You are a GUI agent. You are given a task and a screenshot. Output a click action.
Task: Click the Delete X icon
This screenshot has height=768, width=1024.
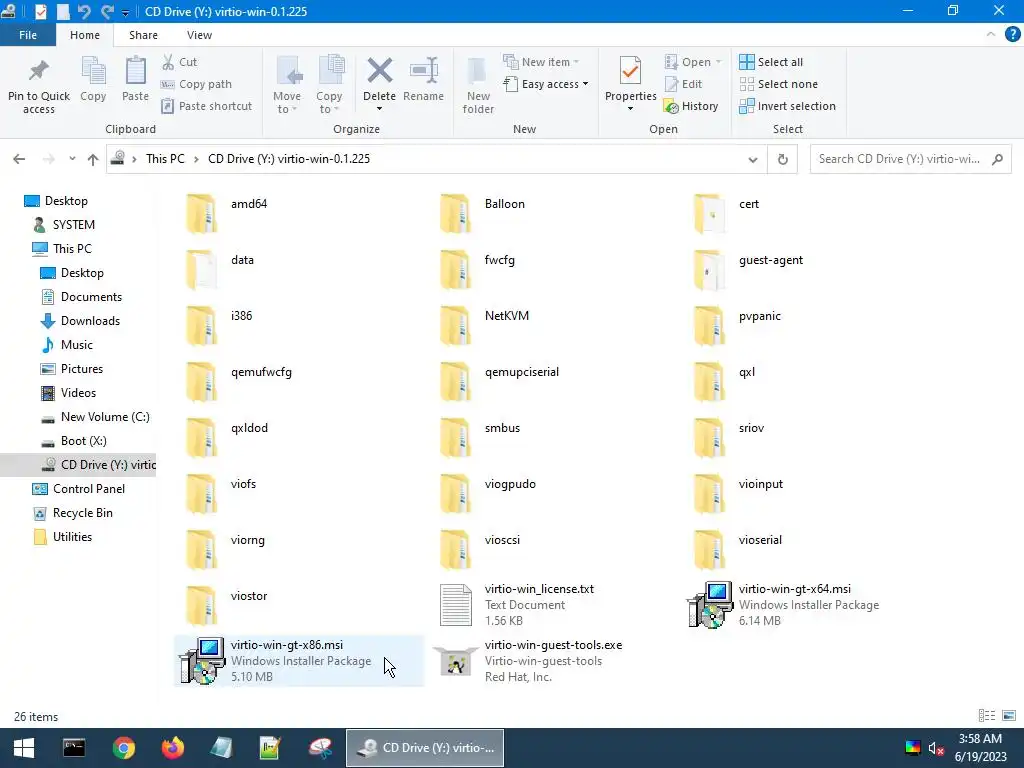(x=379, y=71)
